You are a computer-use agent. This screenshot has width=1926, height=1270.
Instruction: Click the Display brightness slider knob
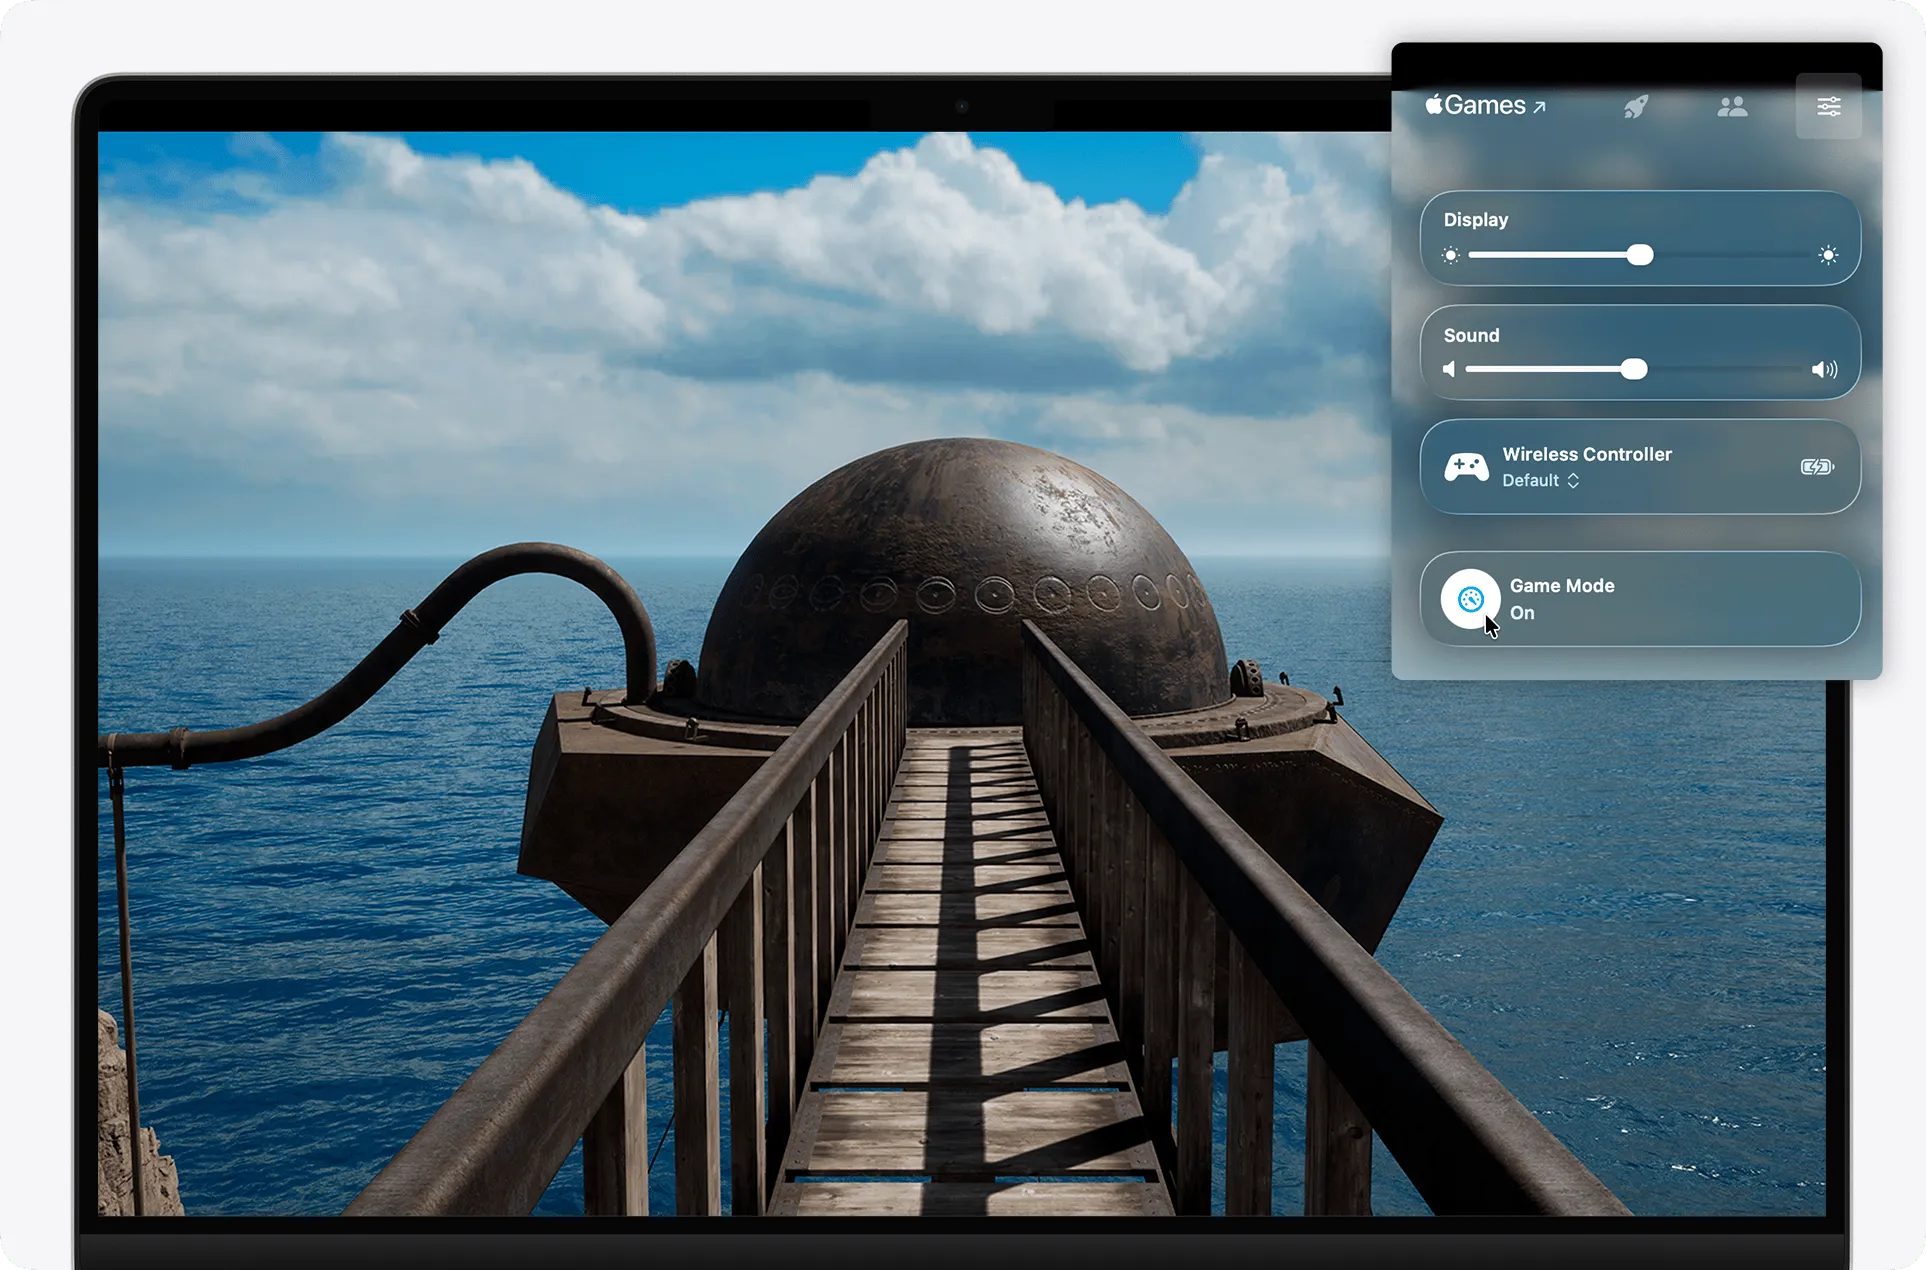1640,255
